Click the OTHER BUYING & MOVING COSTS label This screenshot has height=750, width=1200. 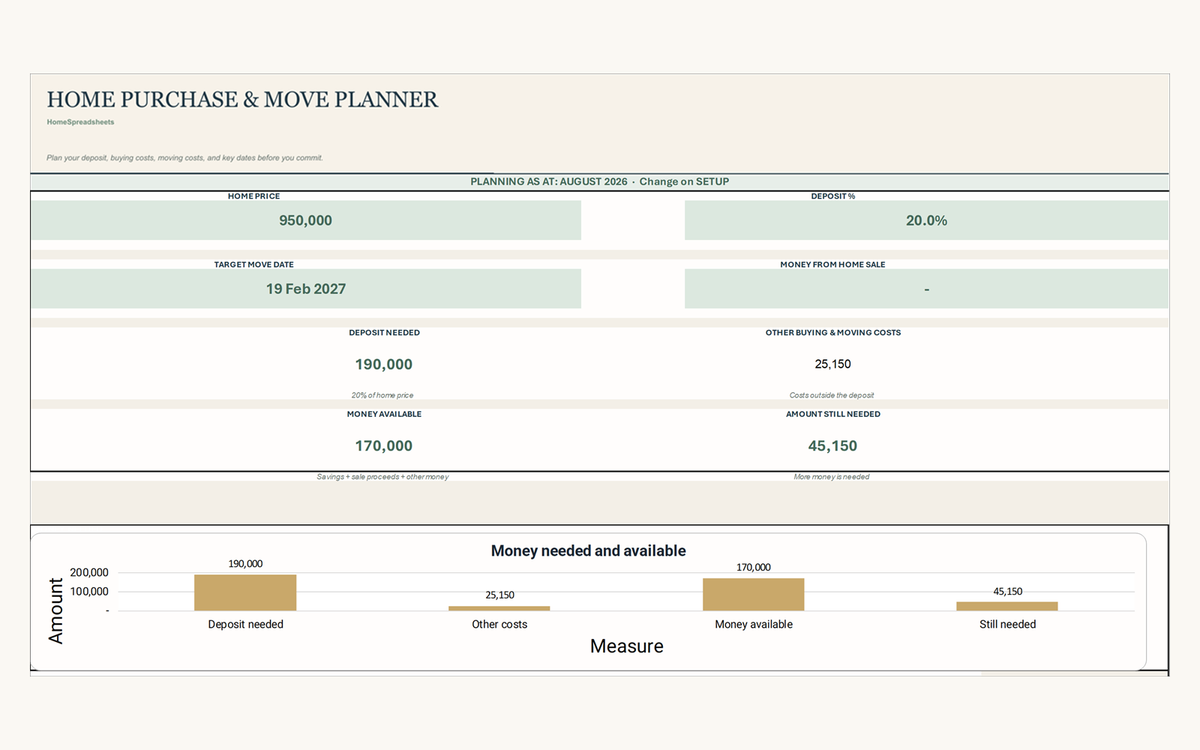[x=833, y=333]
